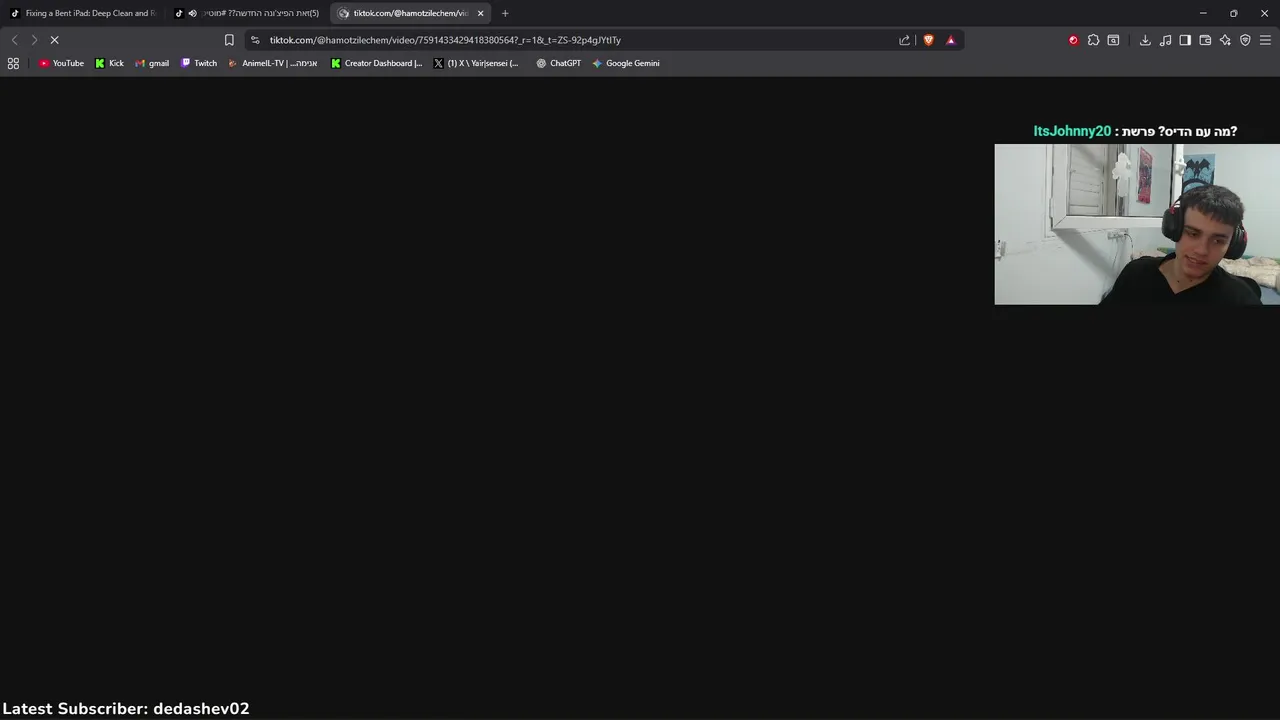Open the Twitch bookmark
The height and width of the screenshot is (720, 1280).
pos(199,63)
